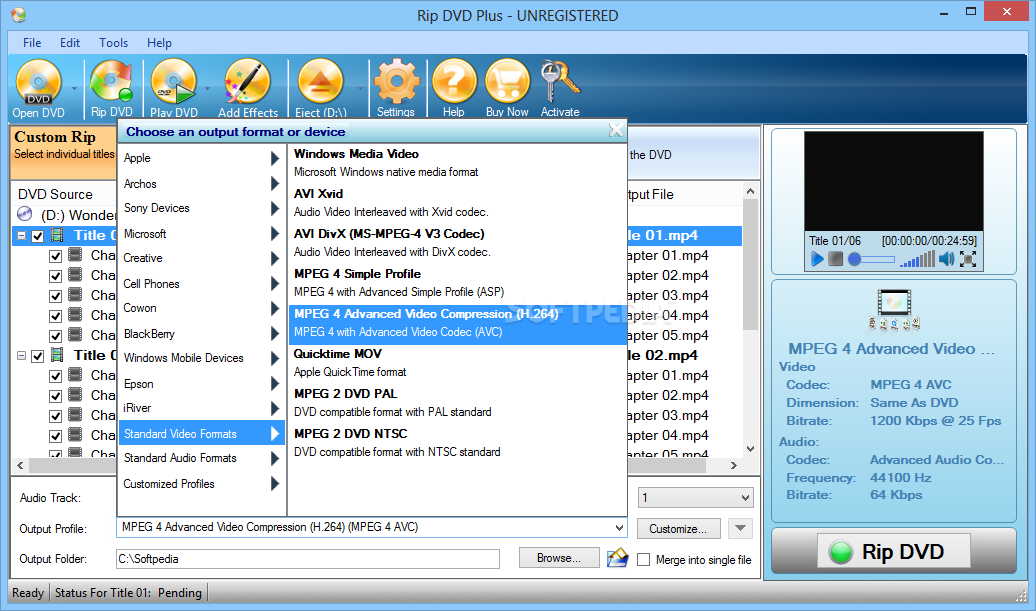Launch Play DVD toolbar icon
Screen dimensions: 1036x611
coord(173,88)
